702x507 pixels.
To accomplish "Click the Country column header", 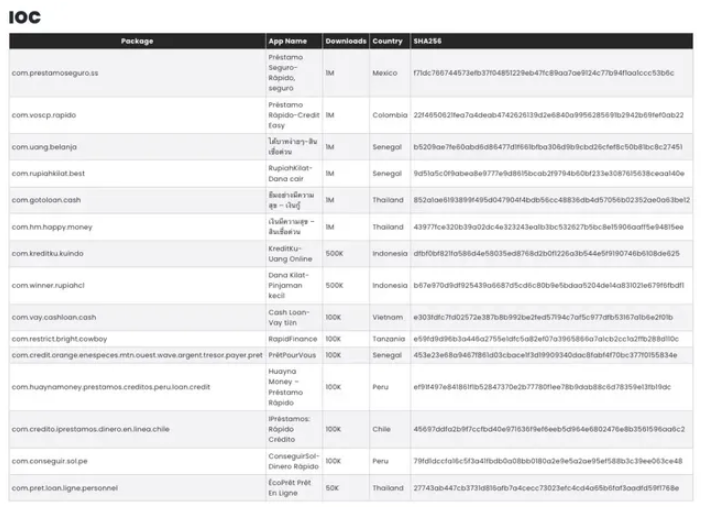I will pos(388,41).
